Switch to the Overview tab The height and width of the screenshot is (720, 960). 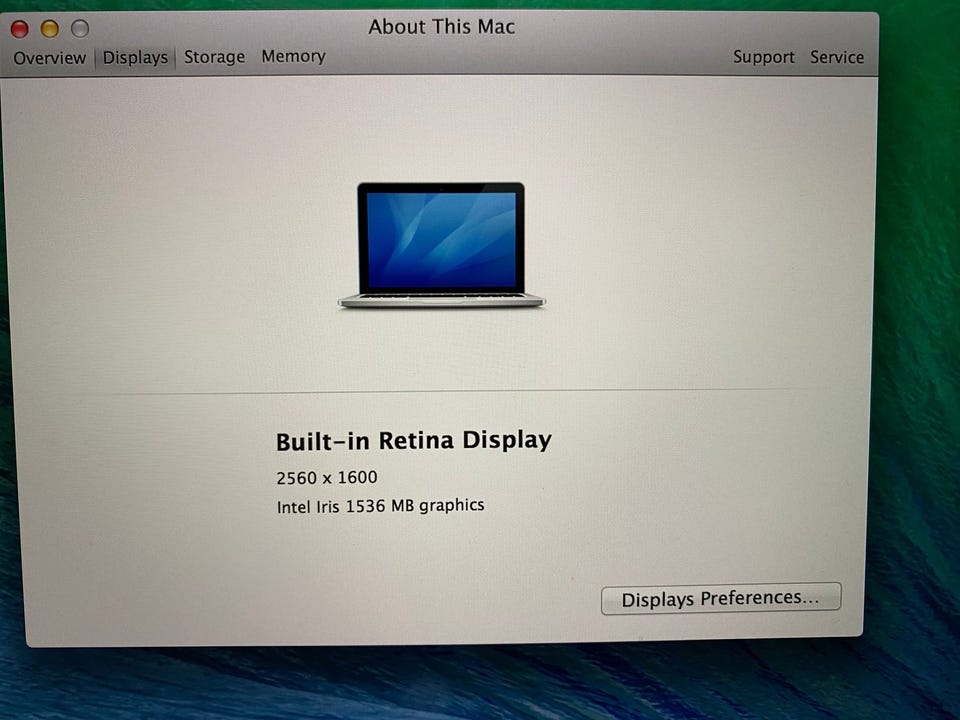49,58
